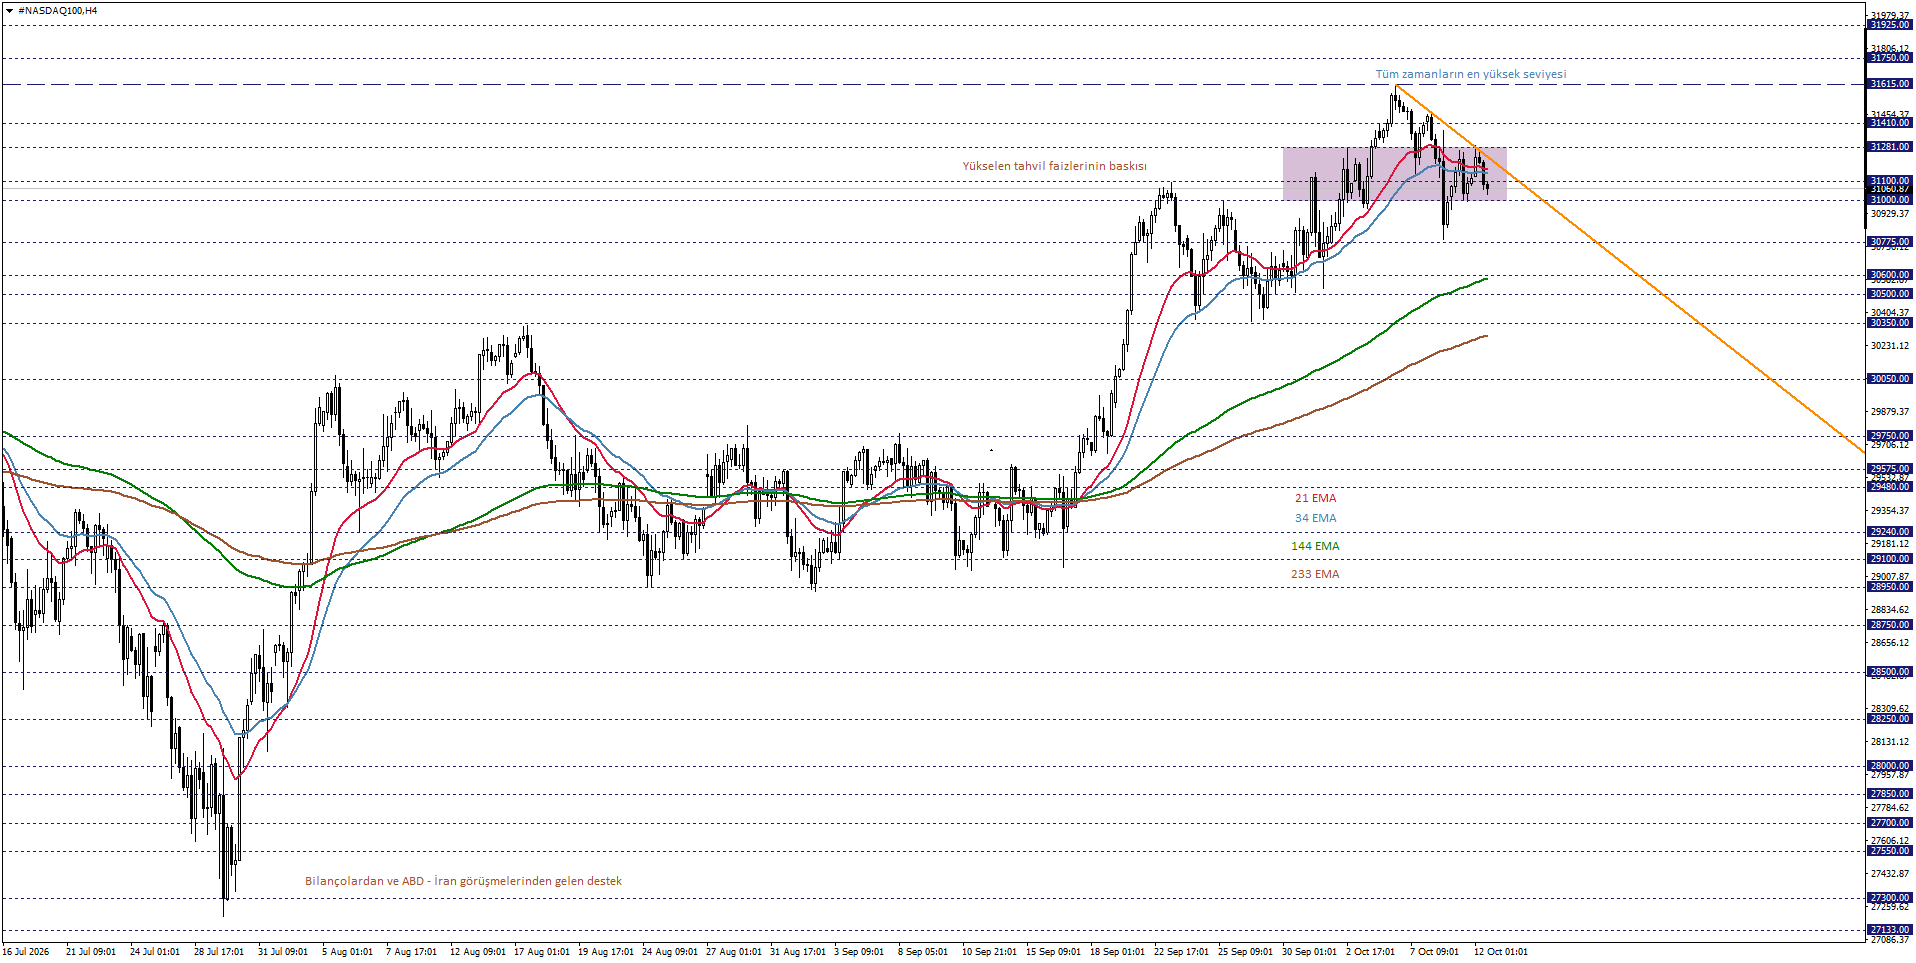Click the 7 Oct 09:01 time label
This screenshot has width=1916, height=963.
tap(1434, 952)
